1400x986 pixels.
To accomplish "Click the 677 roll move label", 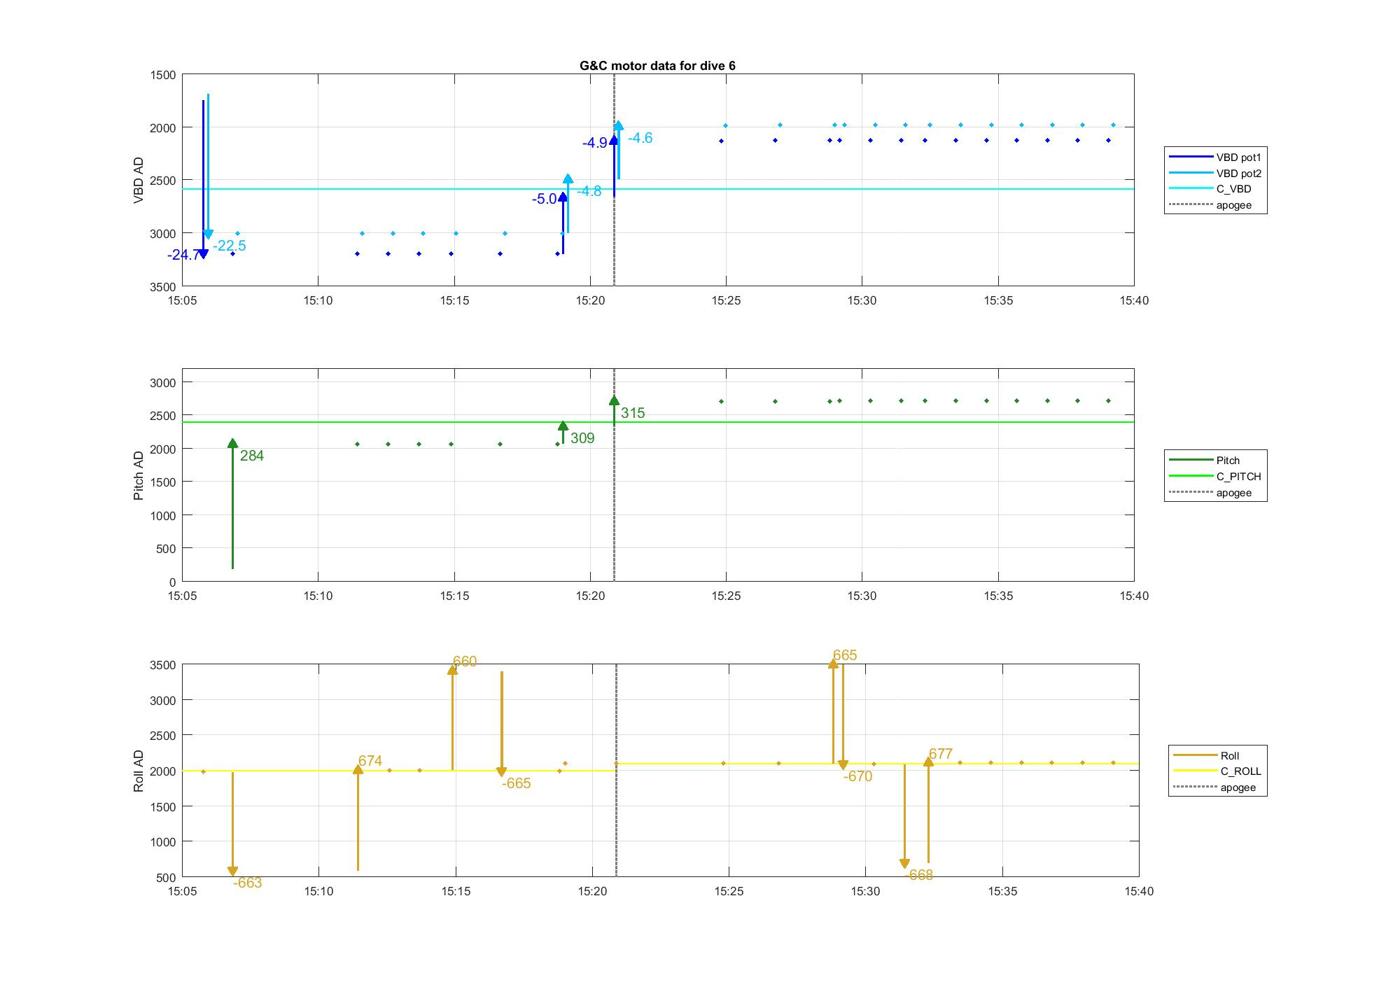I will pos(941,754).
